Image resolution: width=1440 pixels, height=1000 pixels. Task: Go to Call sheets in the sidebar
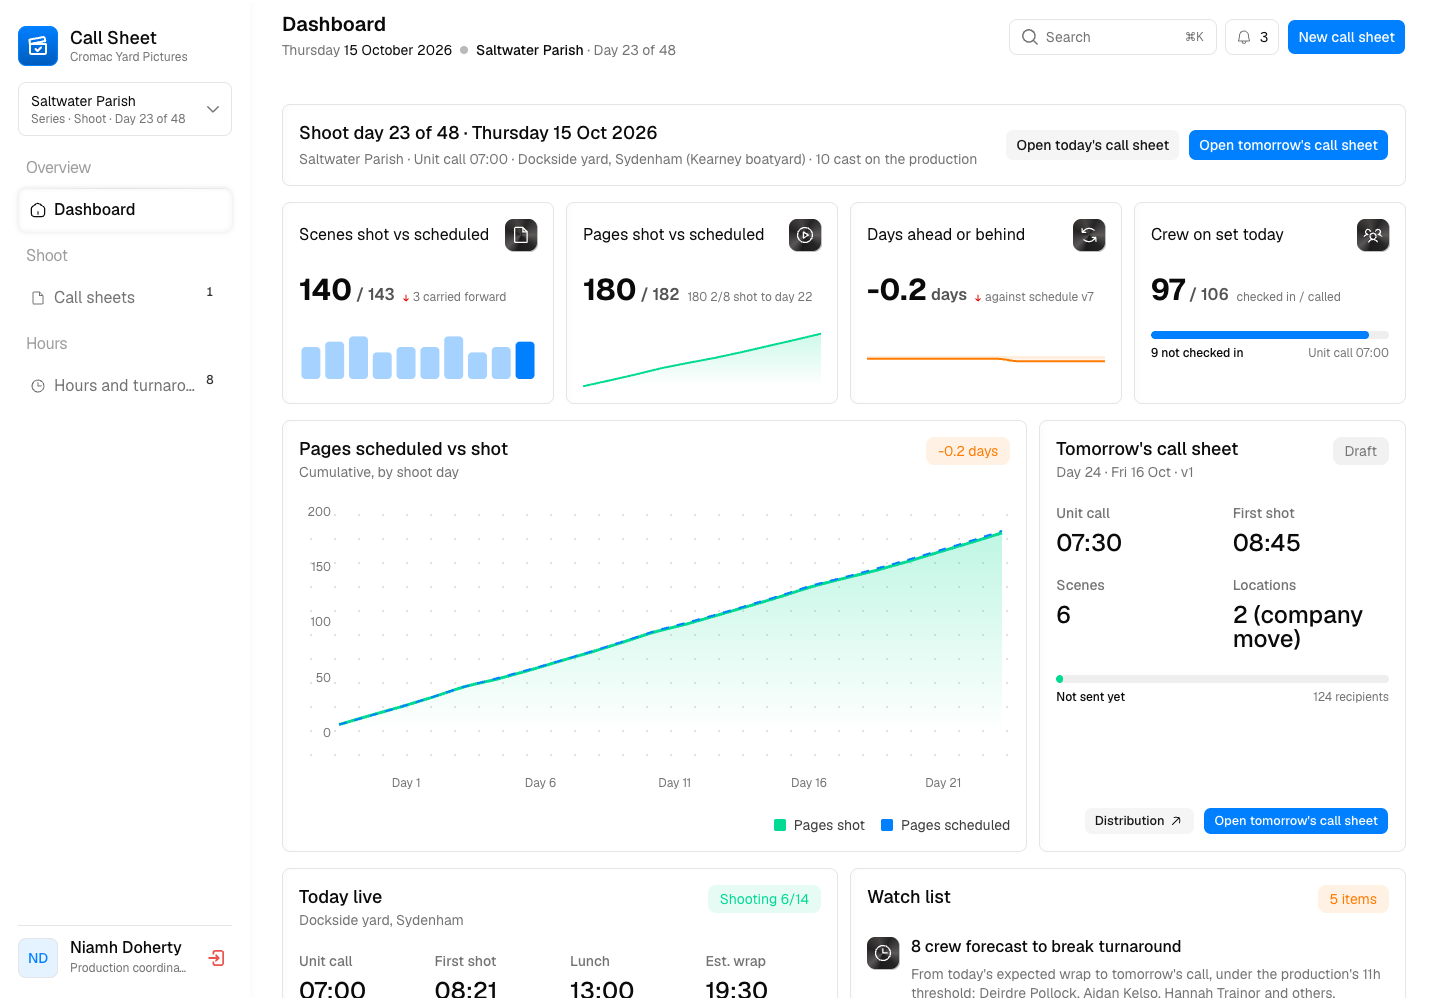pyautogui.click(x=125, y=298)
